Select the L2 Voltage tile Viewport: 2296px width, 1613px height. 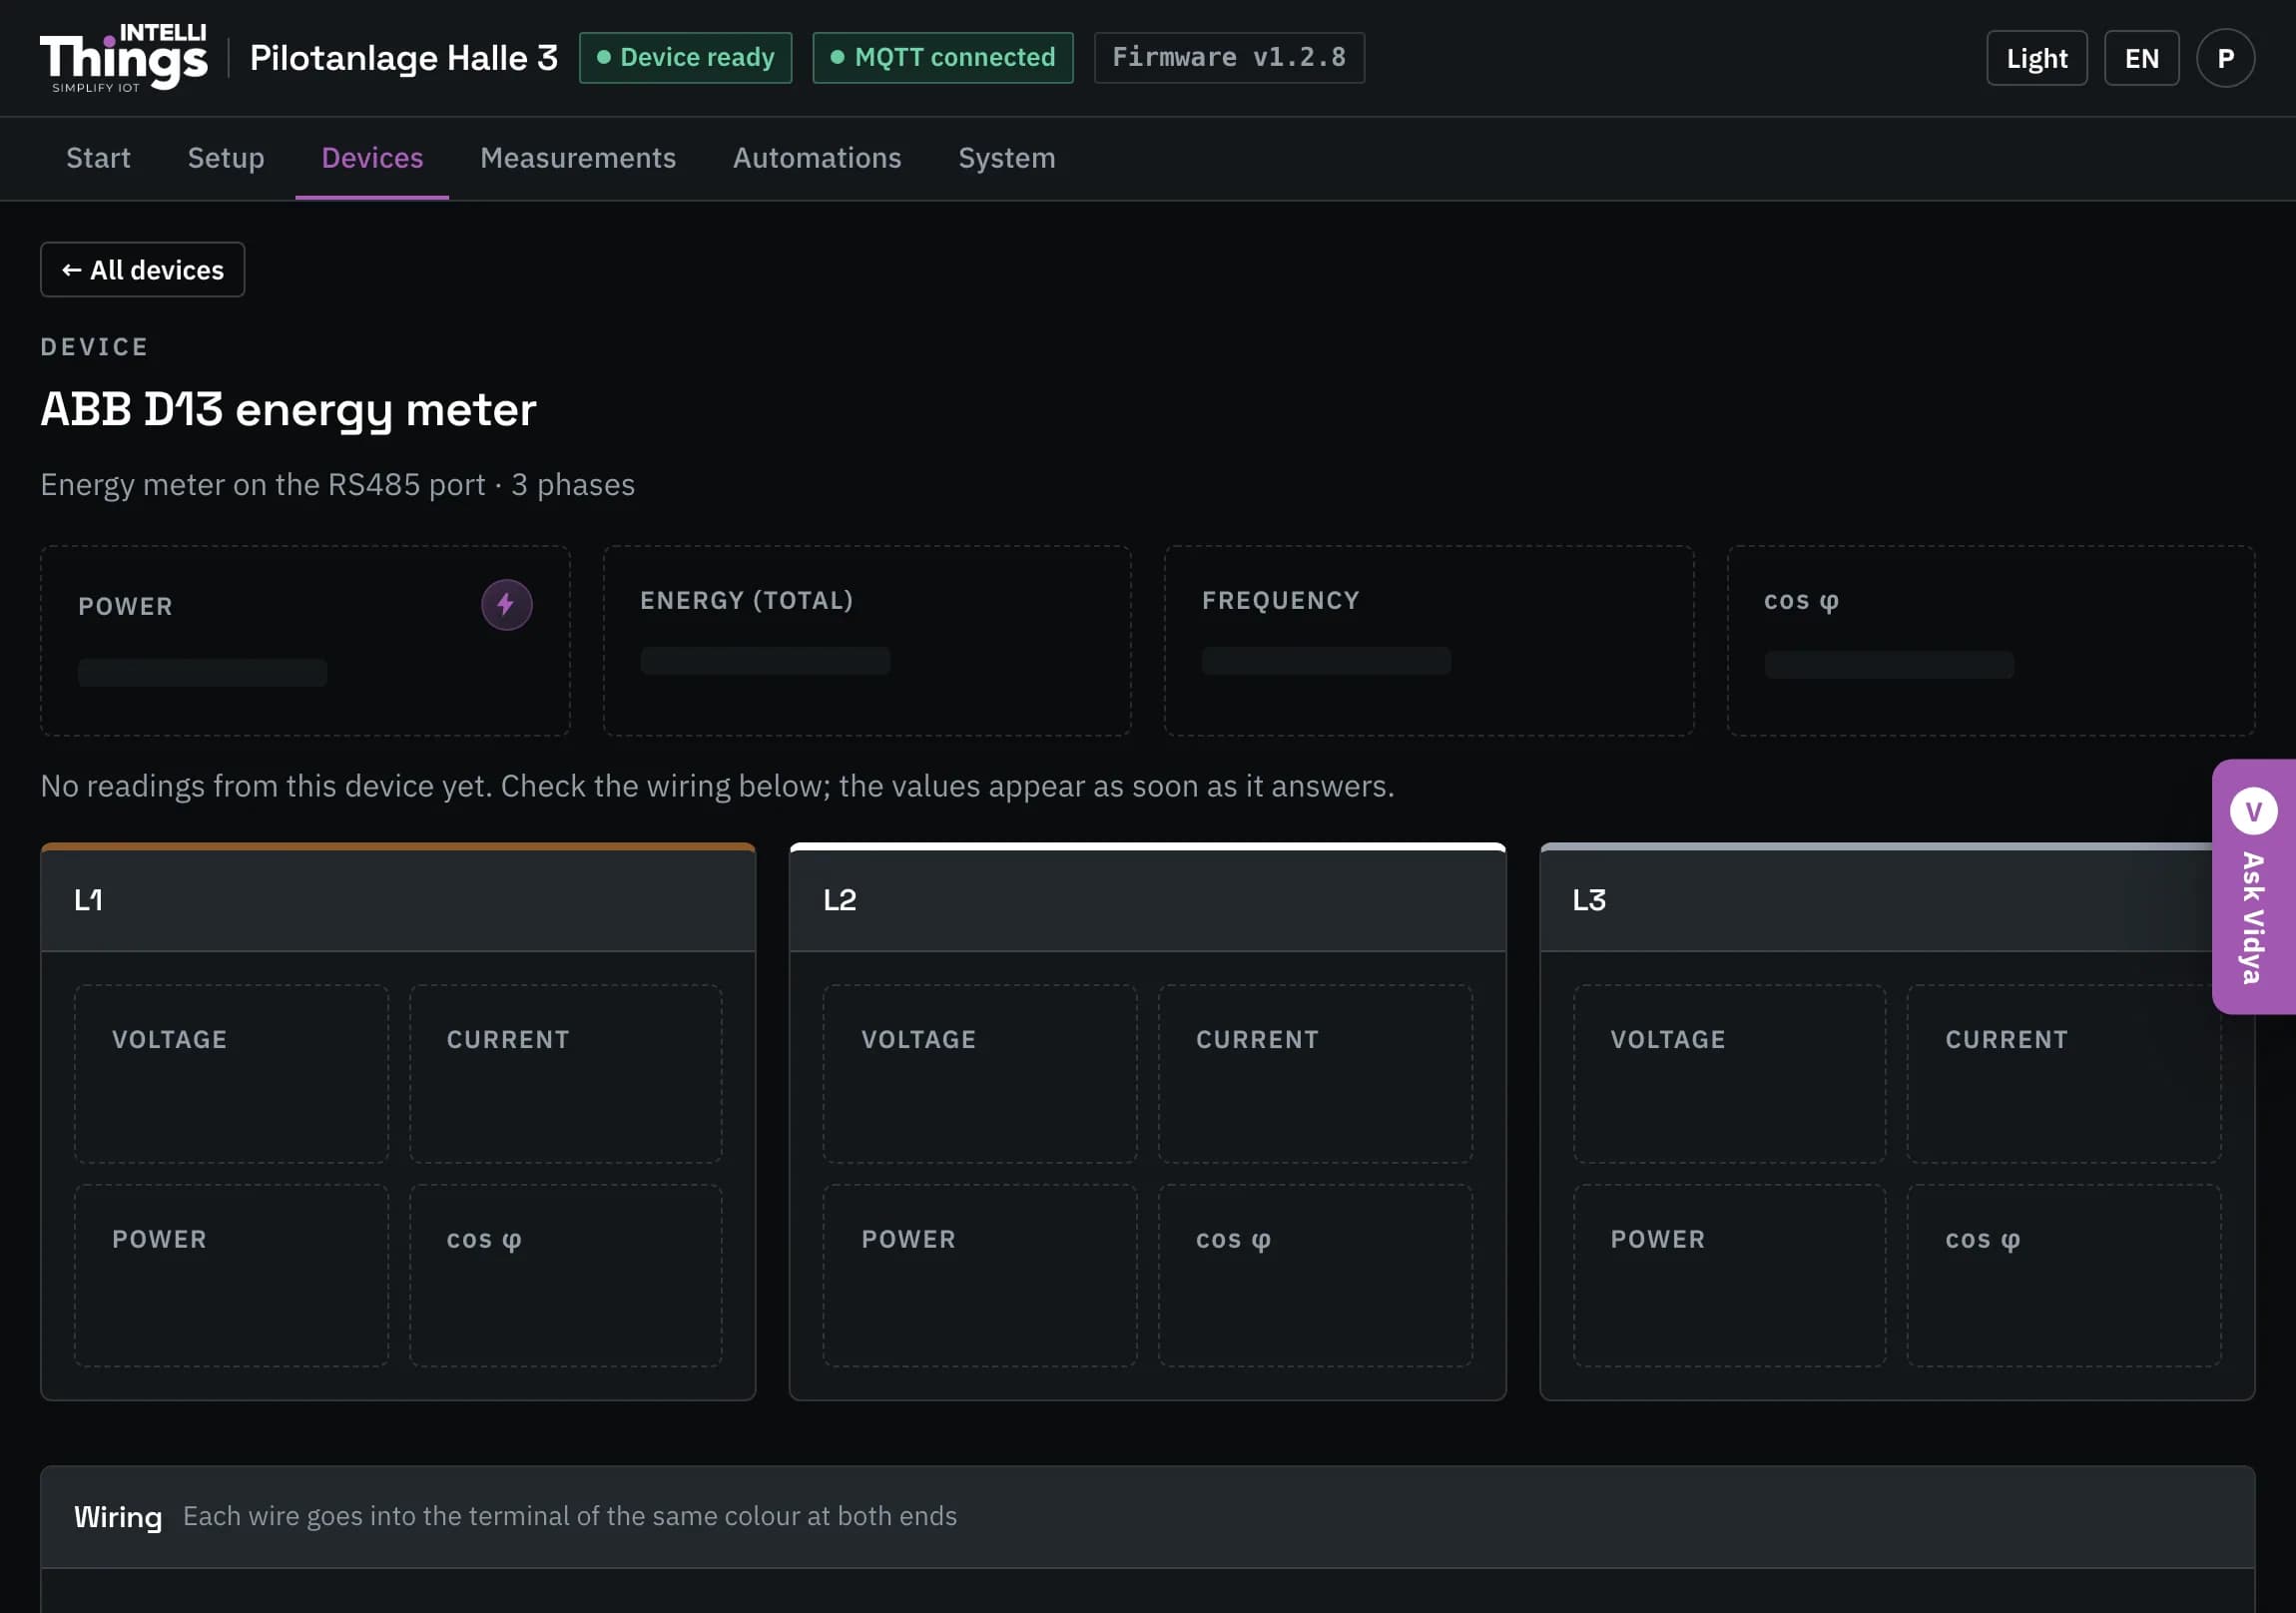click(x=980, y=1074)
